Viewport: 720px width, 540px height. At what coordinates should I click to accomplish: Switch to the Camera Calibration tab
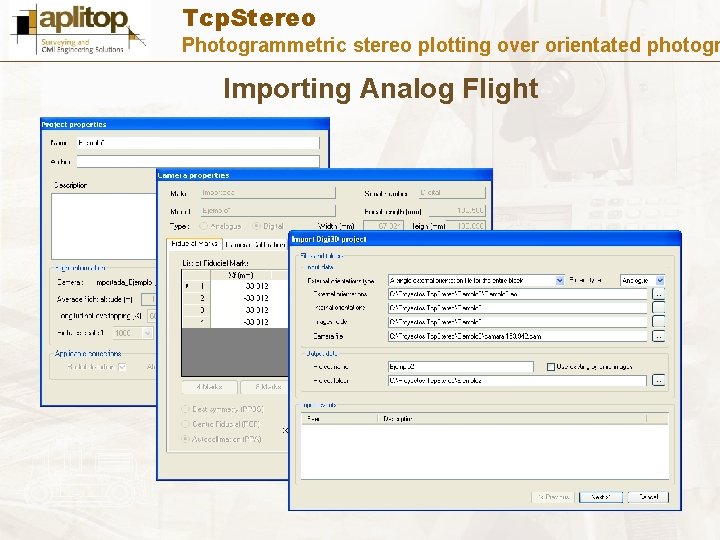pos(255,245)
